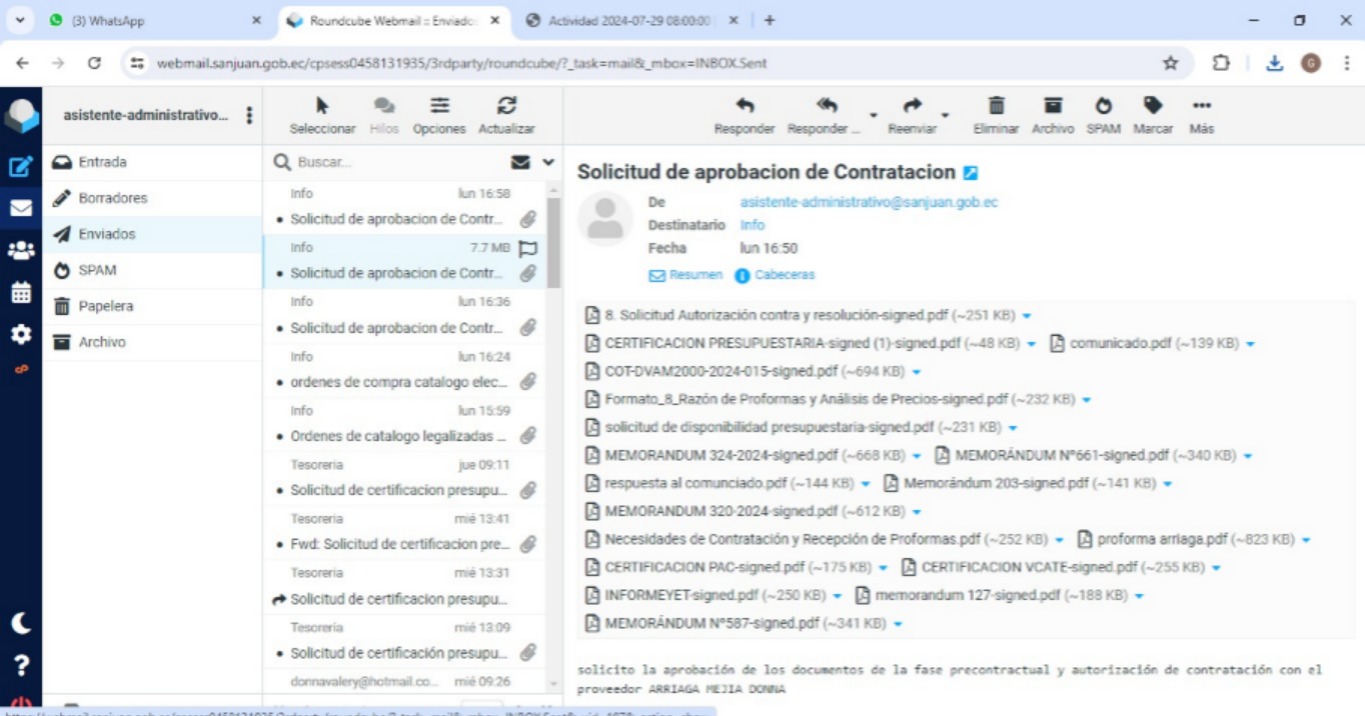The width and height of the screenshot is (1365, 716).
Task: Open the Papelera folder
Action: click(105, 306)
